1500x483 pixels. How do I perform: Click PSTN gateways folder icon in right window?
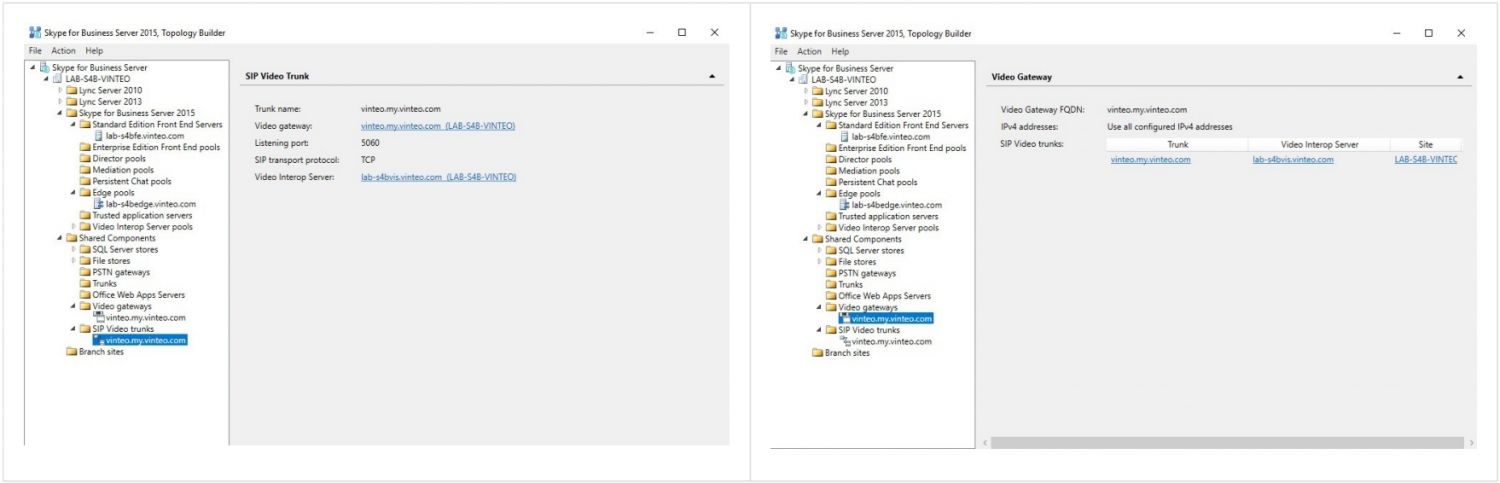pyautogui.click(x=831, y=273)
